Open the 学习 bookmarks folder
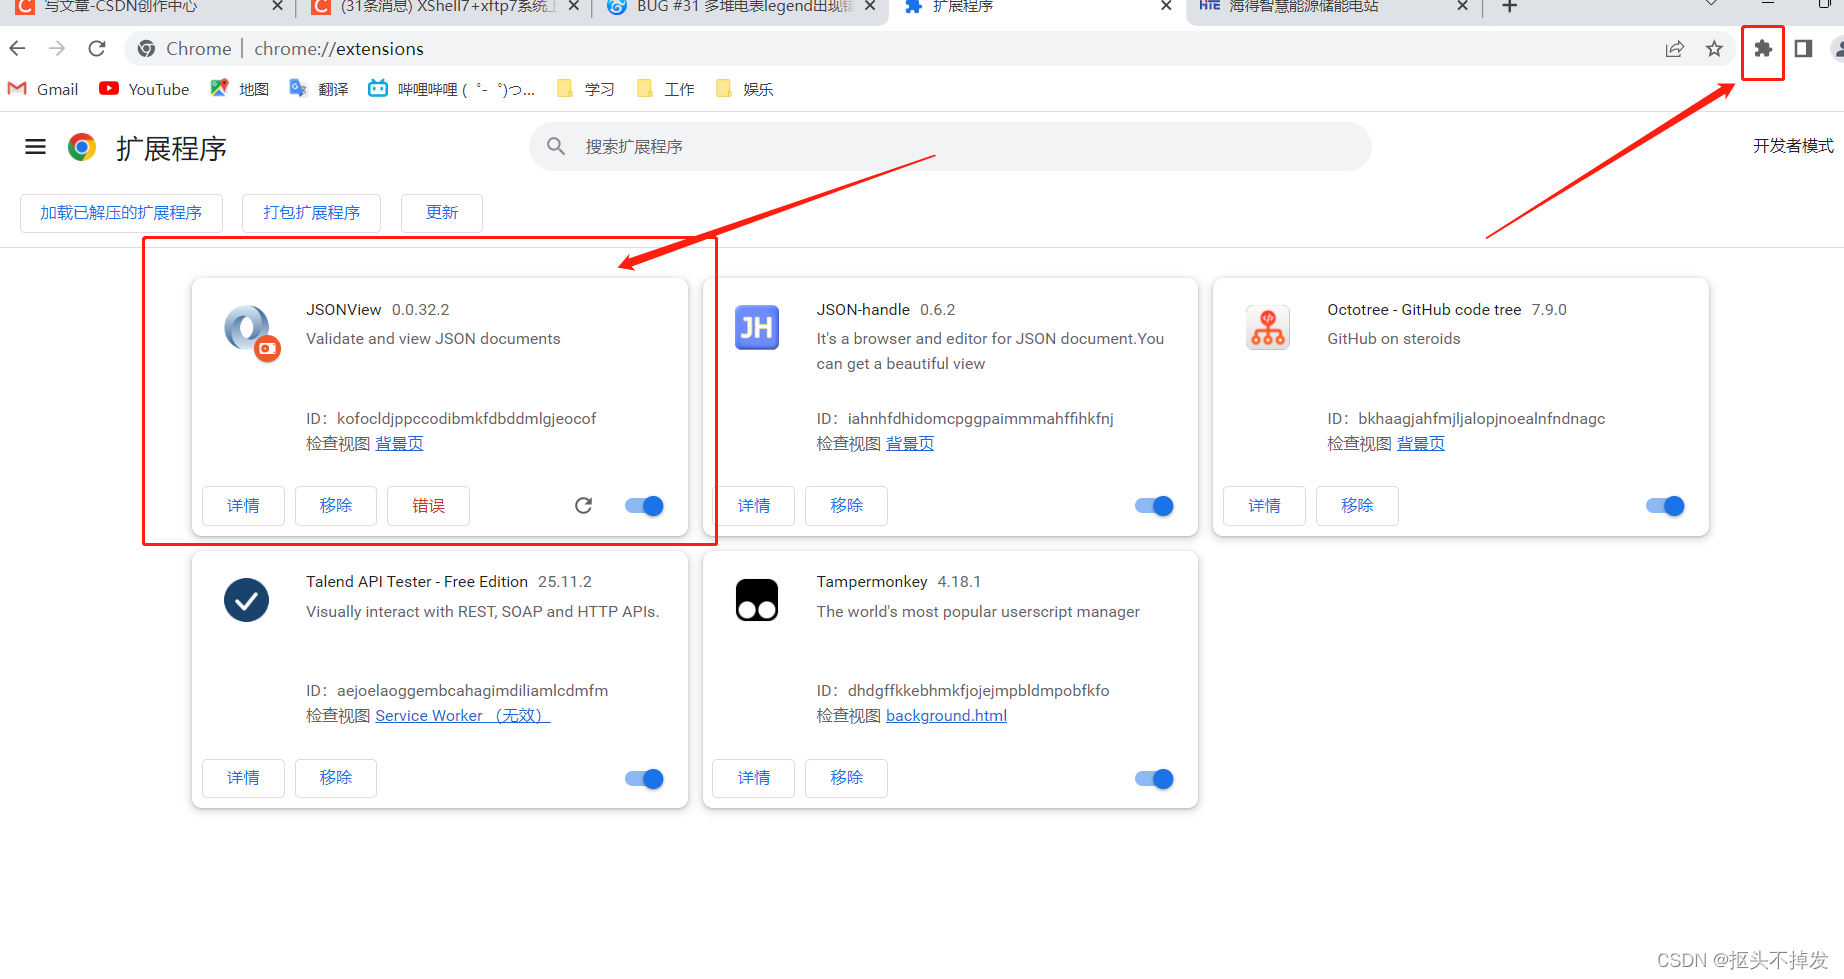 (586, 89)
